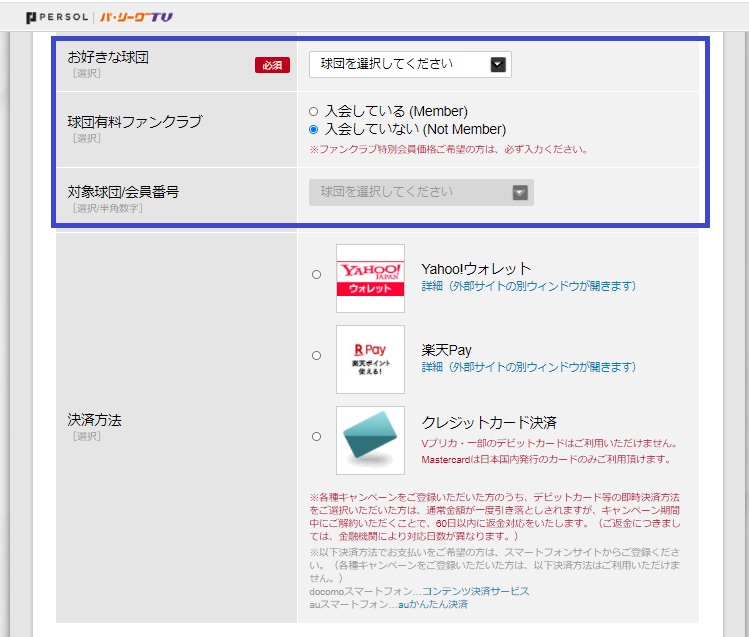Choose Yahoo!ウォレット payment radio button

pyautogui.click(x=316, y=274)
